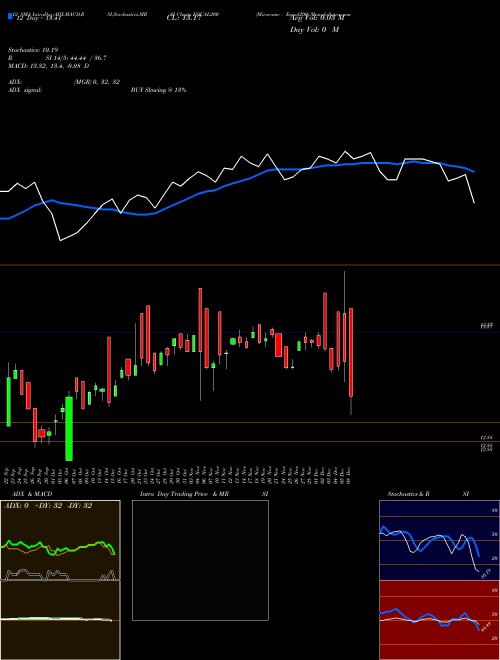500x660 pixels.
Task: Select the 'BUY Slowing @ 13%' signal text
Action: click(x=158, y=90)
